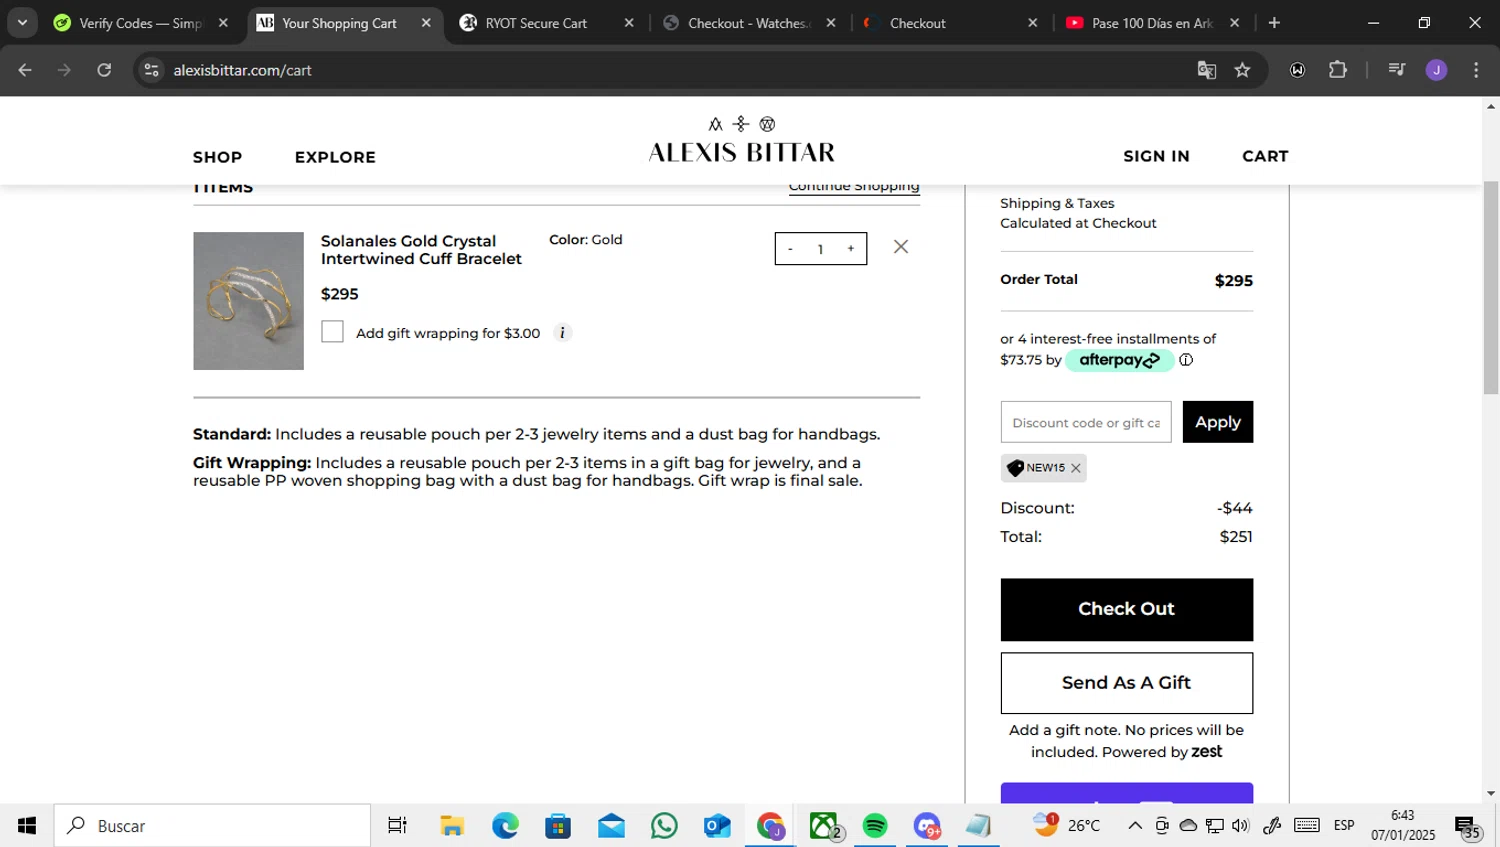Expand the tab search dropdown
1500x847 pixels.
[22, 23]
